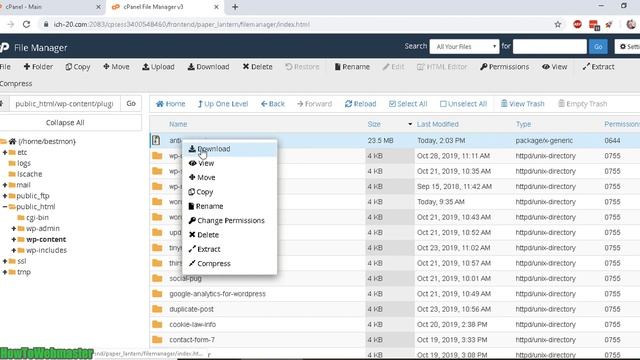This screenshot has height=360, width=640.
Task: Choose Delete from the context menu
Action: 229,235
